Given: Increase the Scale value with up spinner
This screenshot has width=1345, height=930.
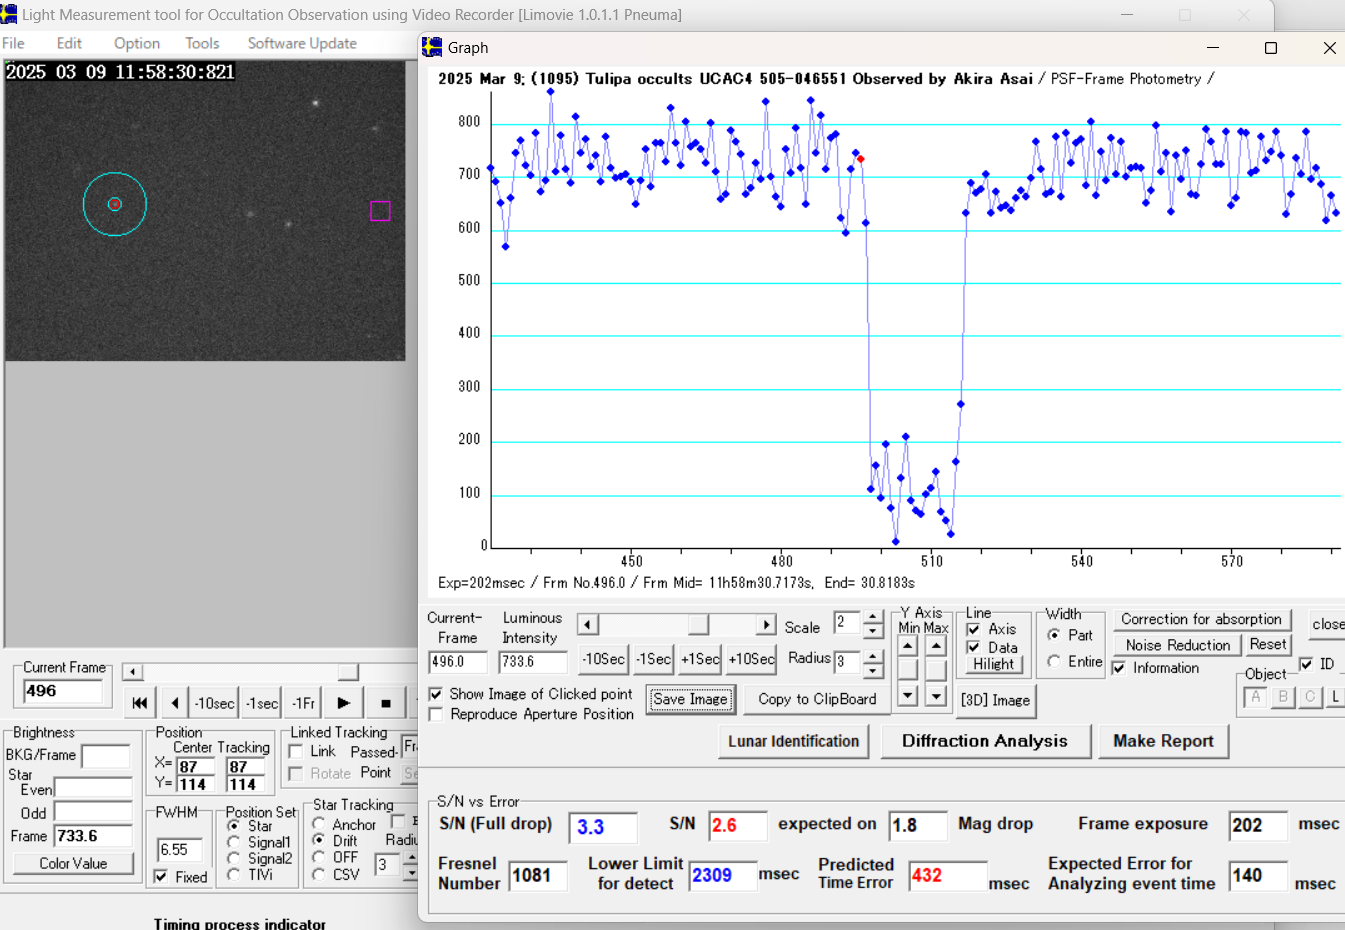Looking at the screenshot, I should point(873,618).
